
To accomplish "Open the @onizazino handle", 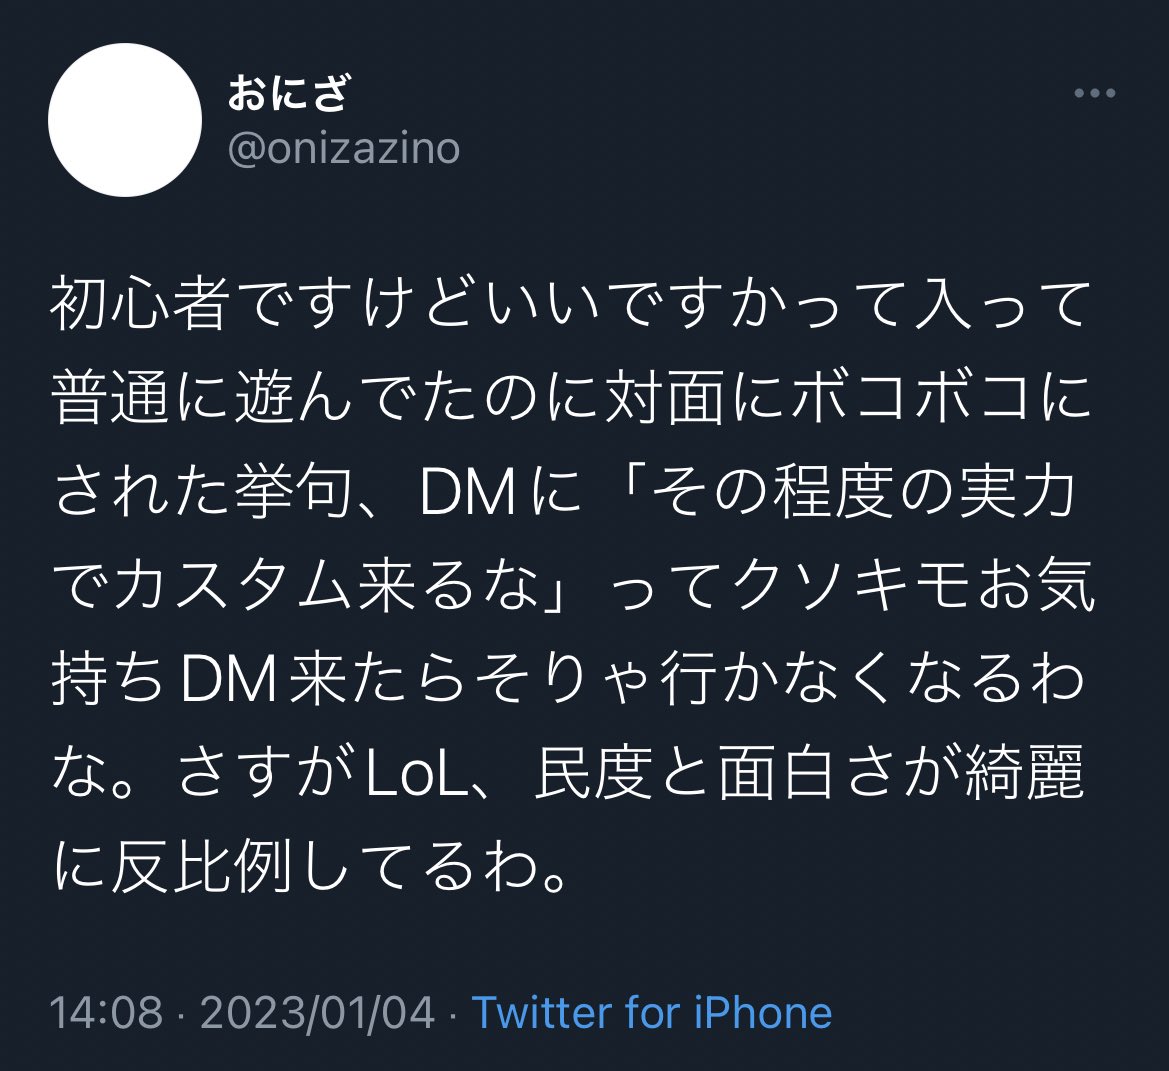I will tap(344, 148).
